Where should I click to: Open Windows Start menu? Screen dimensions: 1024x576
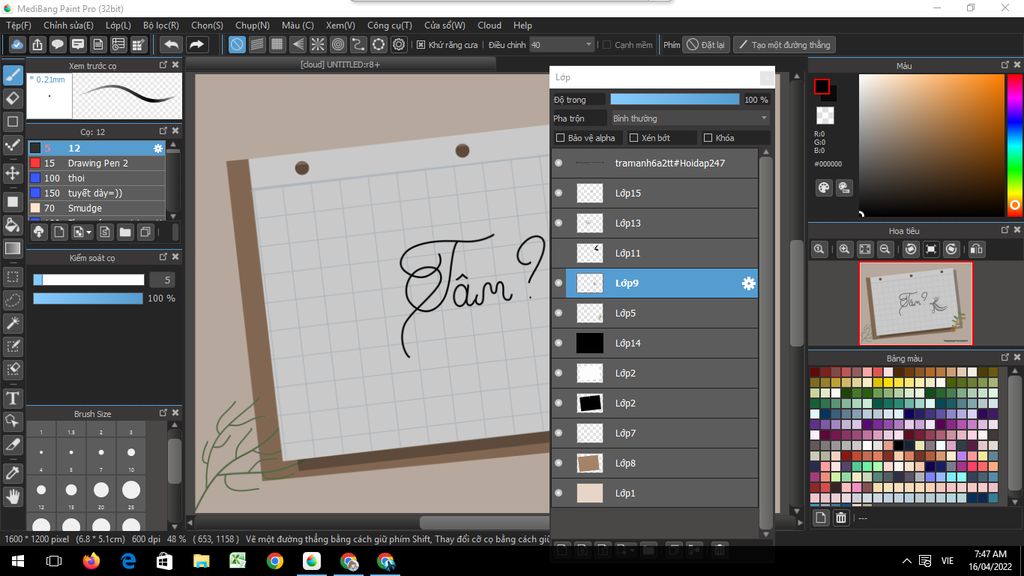(x=18, y=561)
